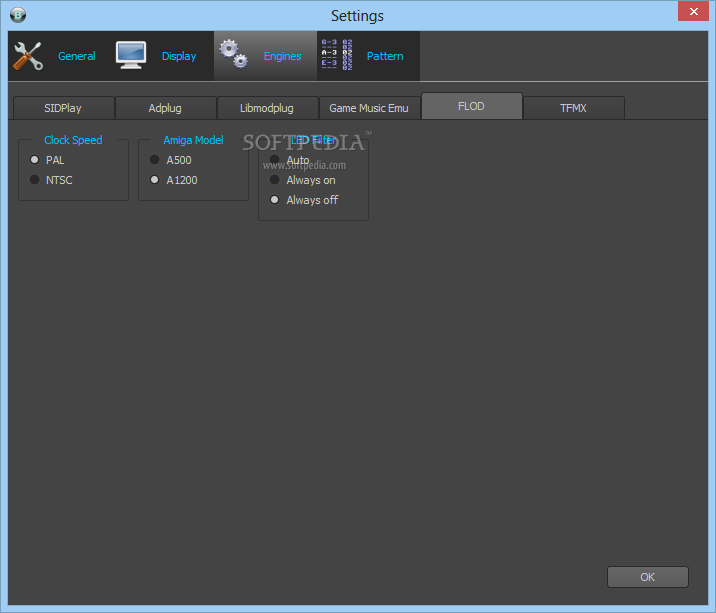Image resolution: width=716 pixels, height=613 pixels.
Task: Close the Settings window
Action: pos(693,11)
